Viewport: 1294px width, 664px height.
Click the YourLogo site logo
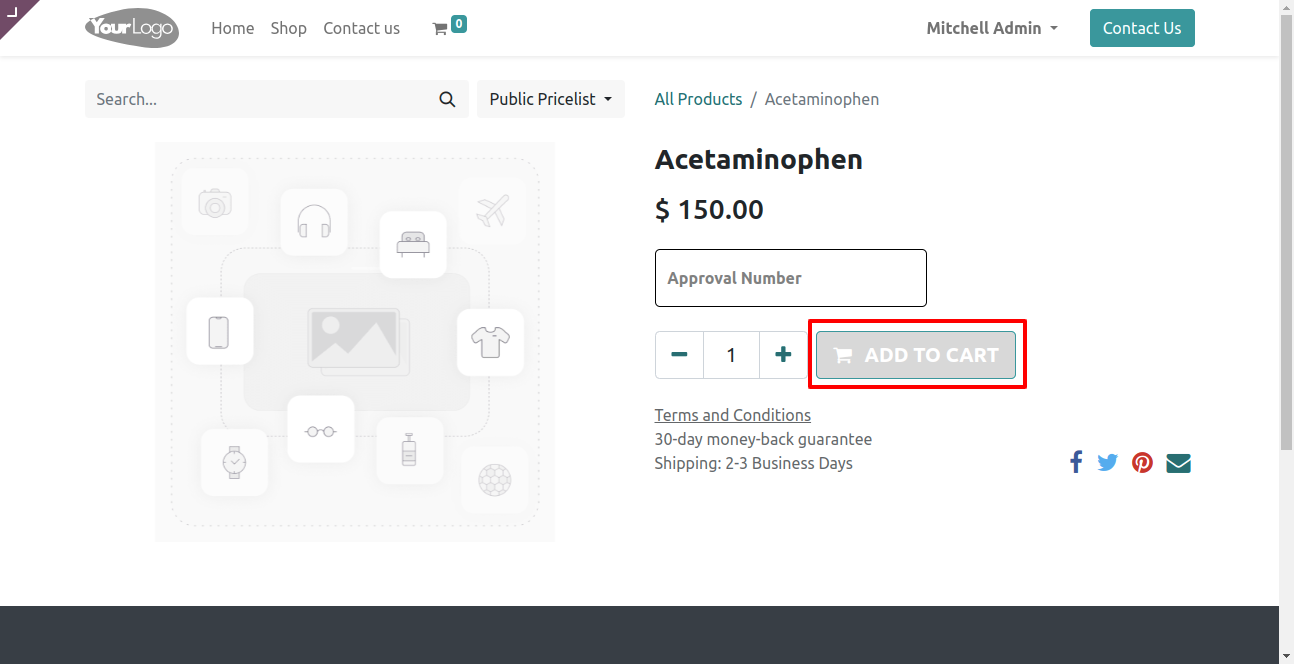click(x=132, y=28)
